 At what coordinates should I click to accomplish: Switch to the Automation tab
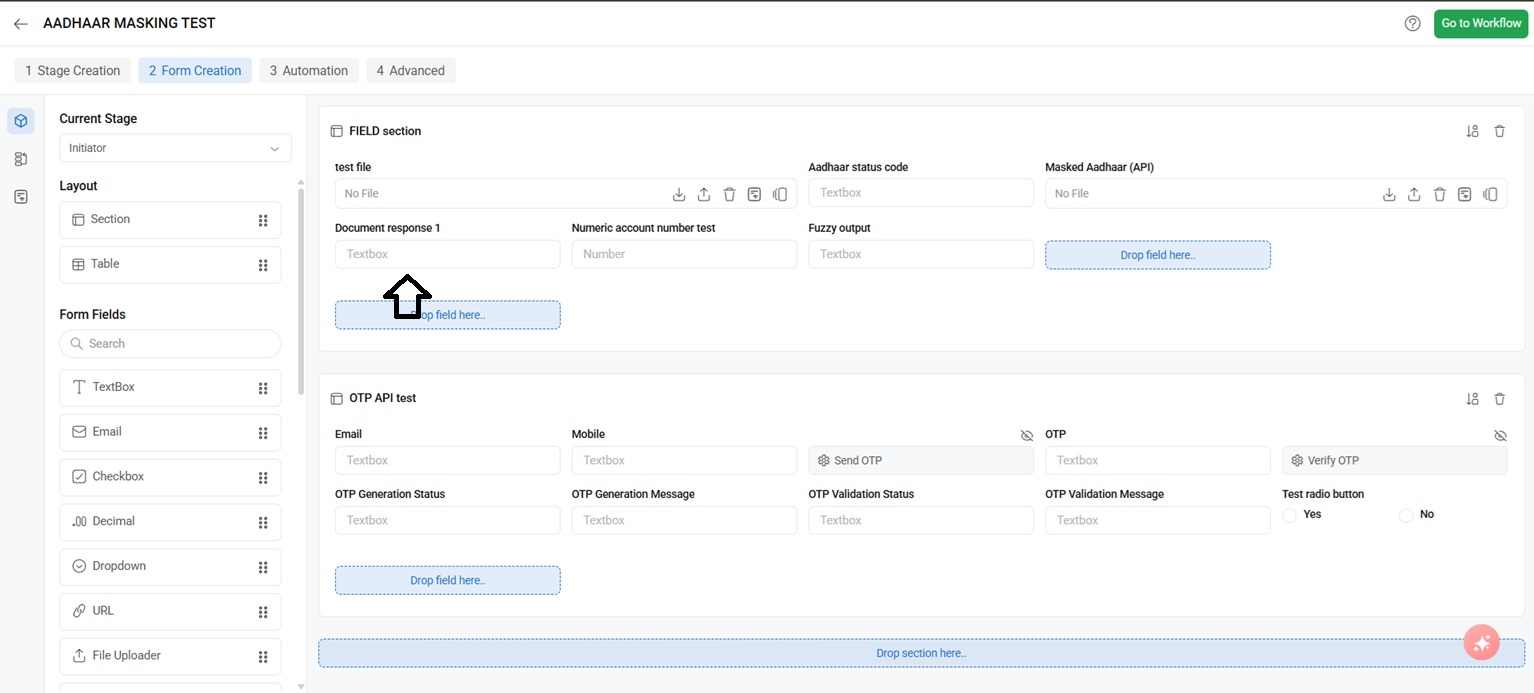[309, 71]
